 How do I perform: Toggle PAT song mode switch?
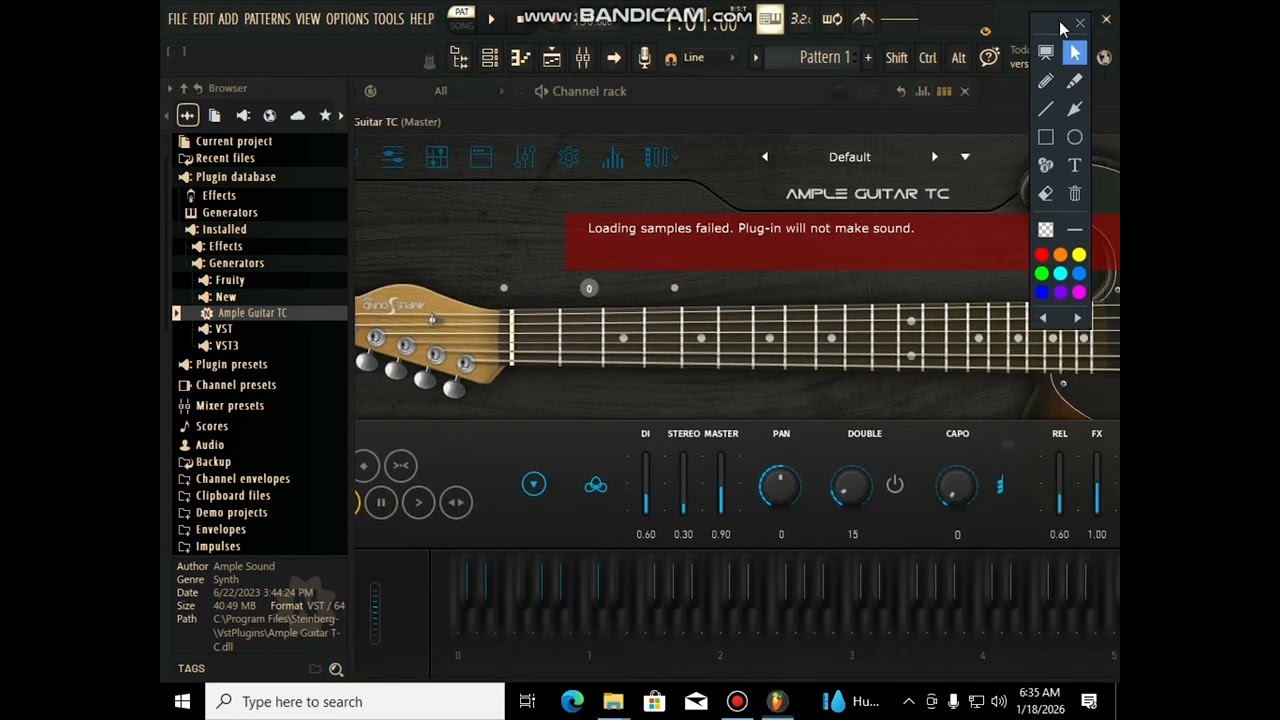pos(462,17)
